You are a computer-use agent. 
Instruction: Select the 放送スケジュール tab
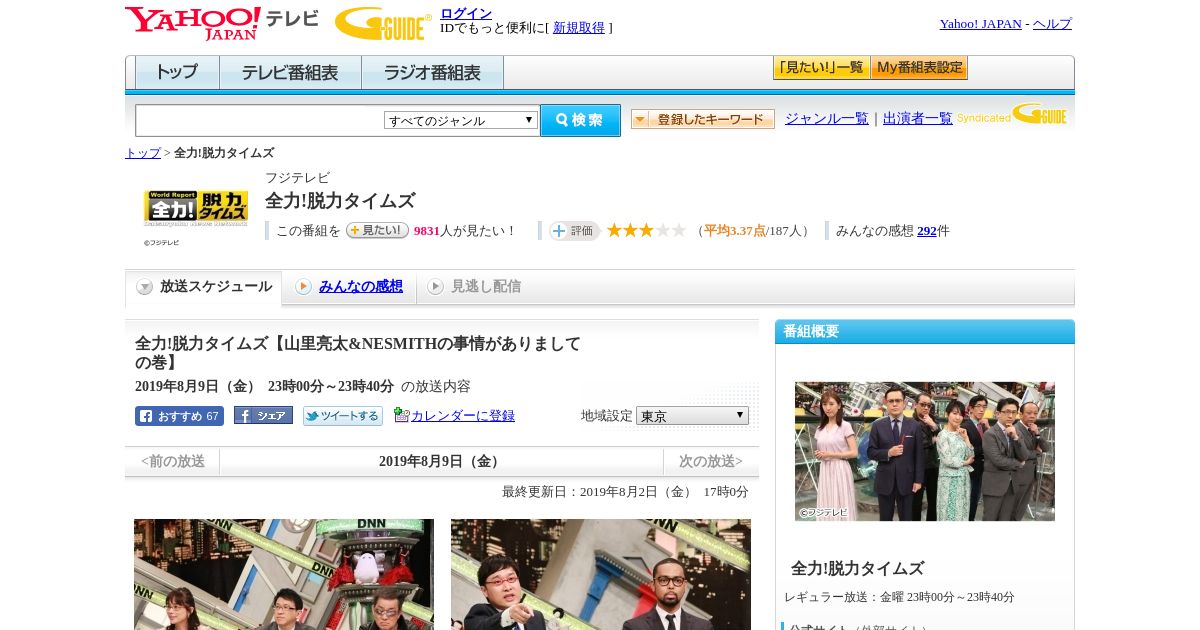pyautogui.click(x=204, y=287)
